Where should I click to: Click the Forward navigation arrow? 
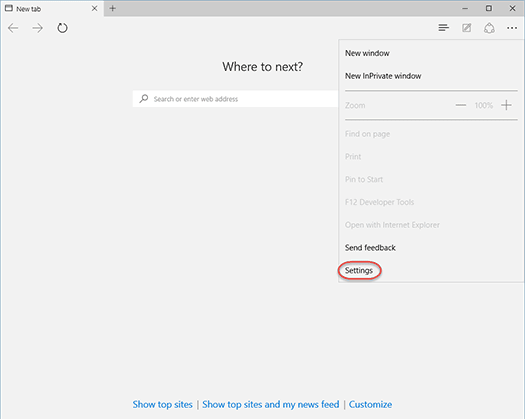(x=38, y=28)
